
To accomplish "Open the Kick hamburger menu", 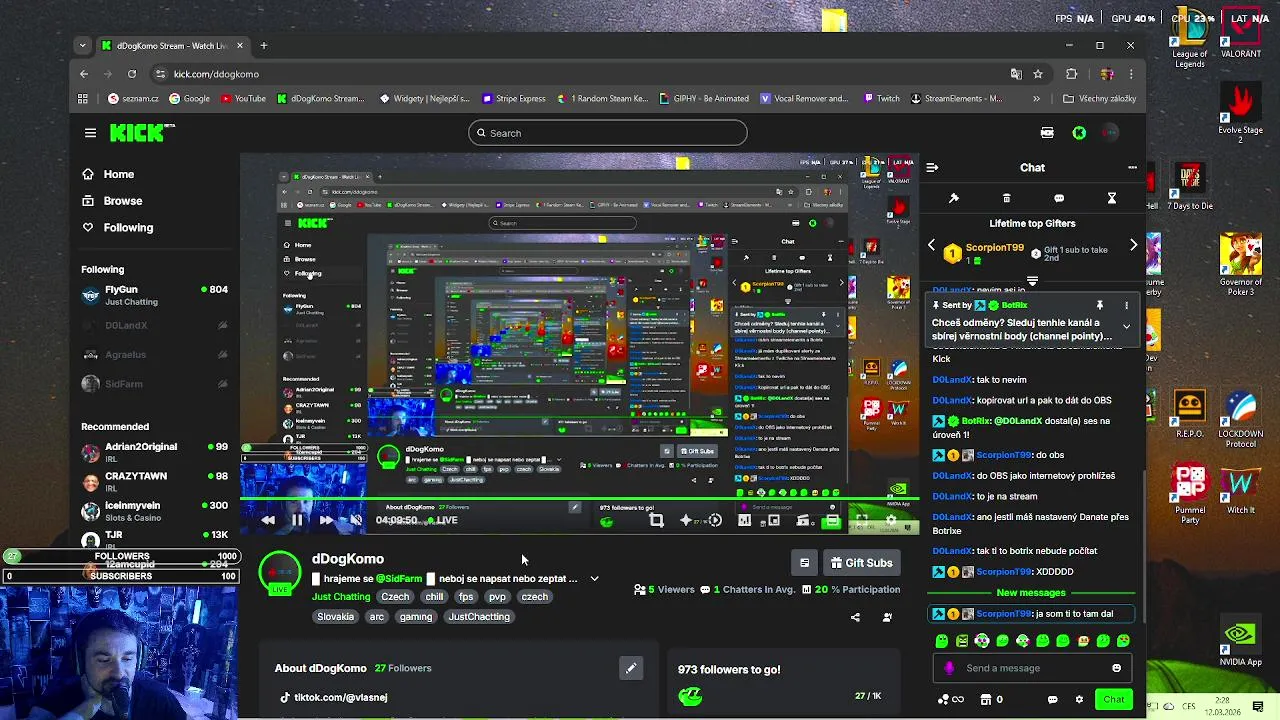I will tap(90, 133).
